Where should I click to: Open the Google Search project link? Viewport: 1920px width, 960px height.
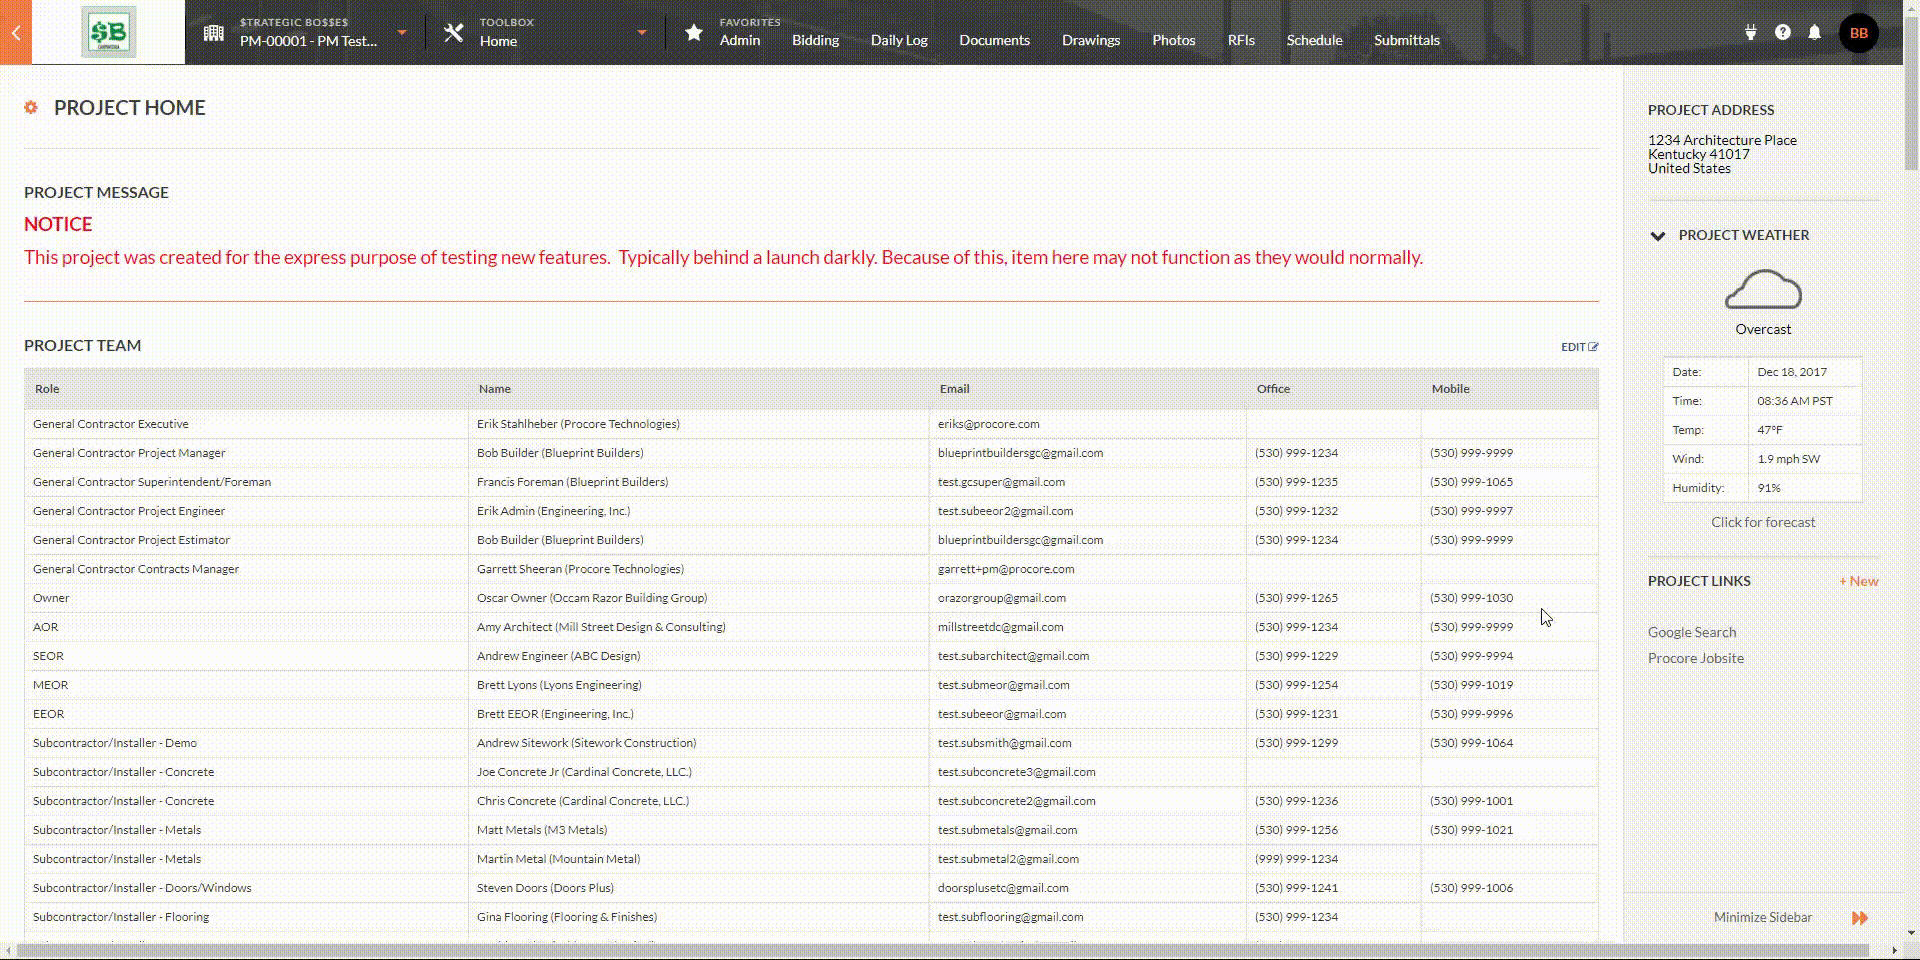[x=1691, y=632]
